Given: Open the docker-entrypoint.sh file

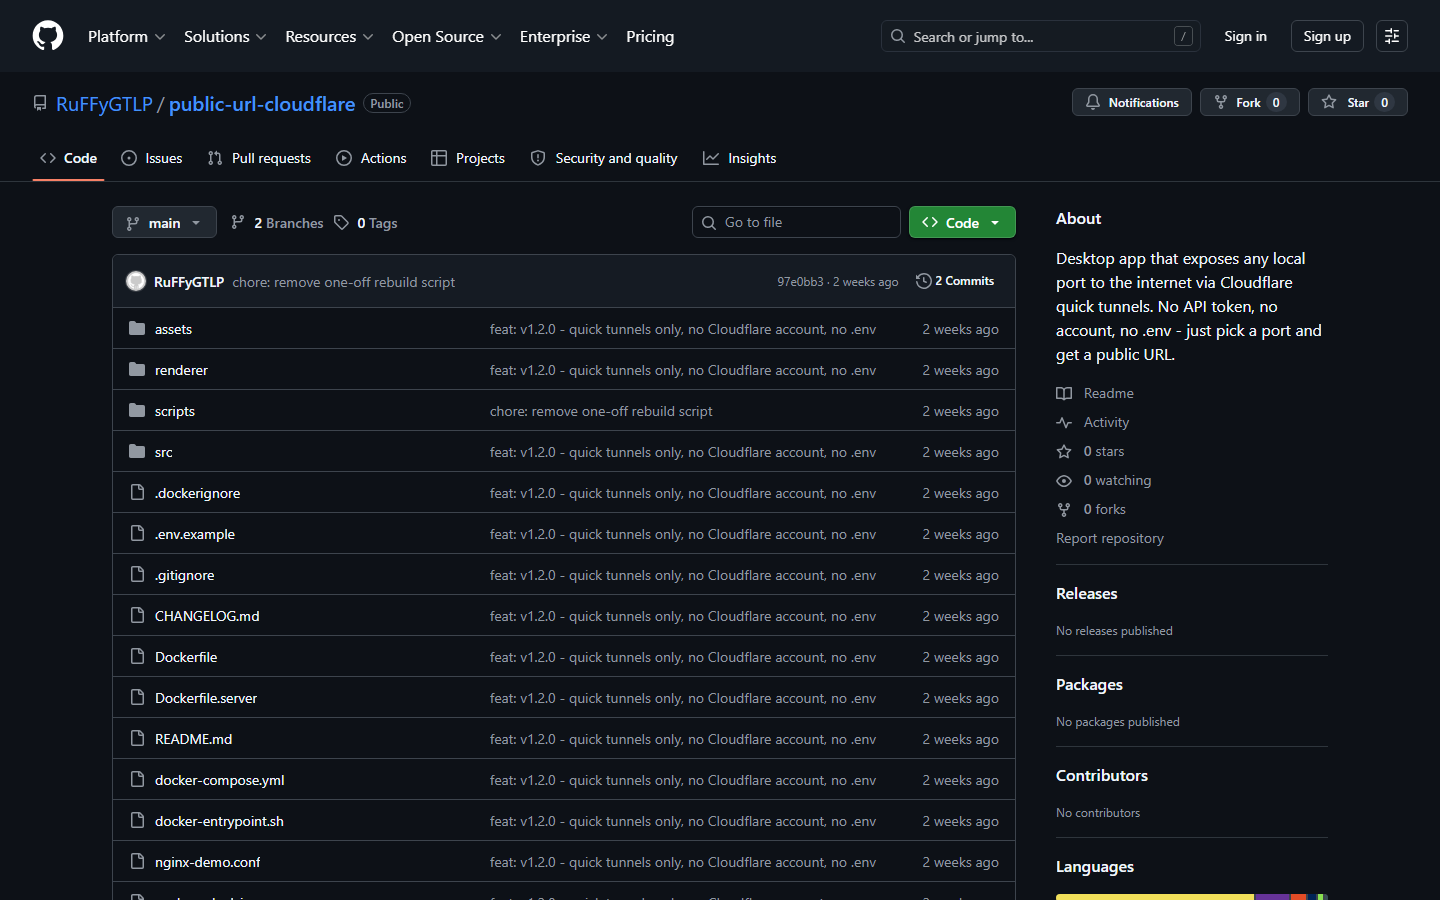Looking at the screenshot, I should (x=219, y=821).
